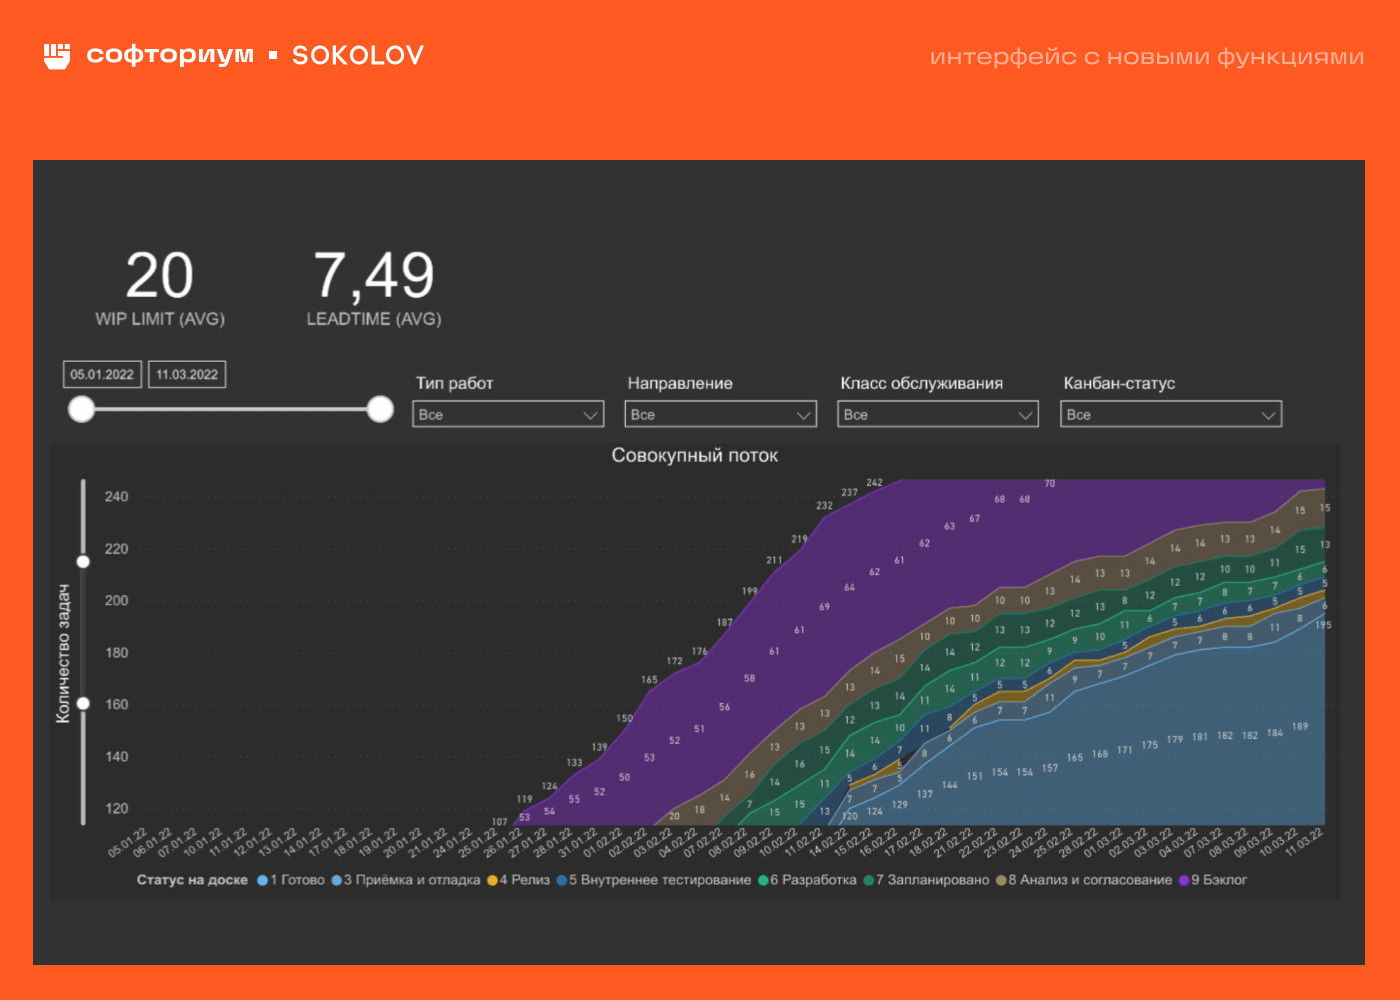This screenshot has width=1400, height=1000.
Task: Open the 'Класс обслуживания' dropdown arrow
Action: (x=1025, y=415)
